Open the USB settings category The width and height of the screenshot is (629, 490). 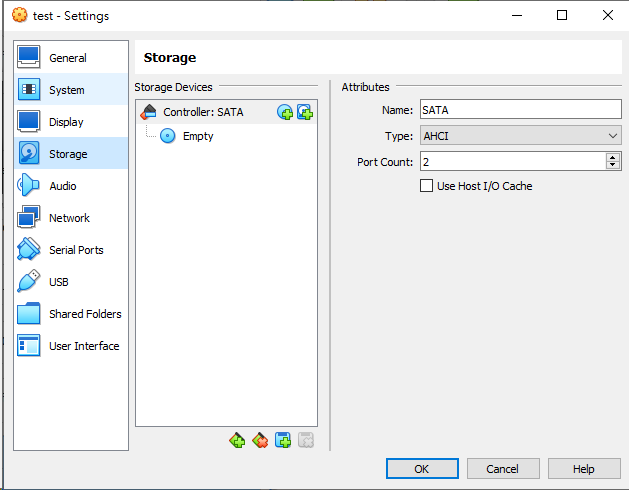pyautogui.click(x=59, y=282)
